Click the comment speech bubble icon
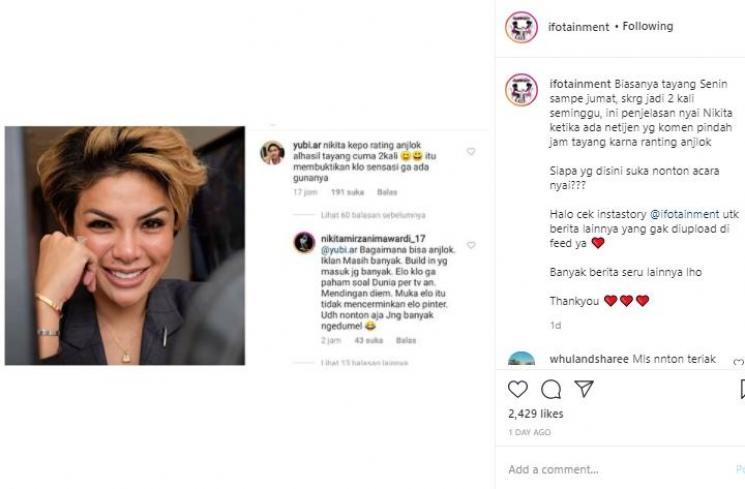The height and width of the screenshot is (489, 745). [x=551, y=389]
